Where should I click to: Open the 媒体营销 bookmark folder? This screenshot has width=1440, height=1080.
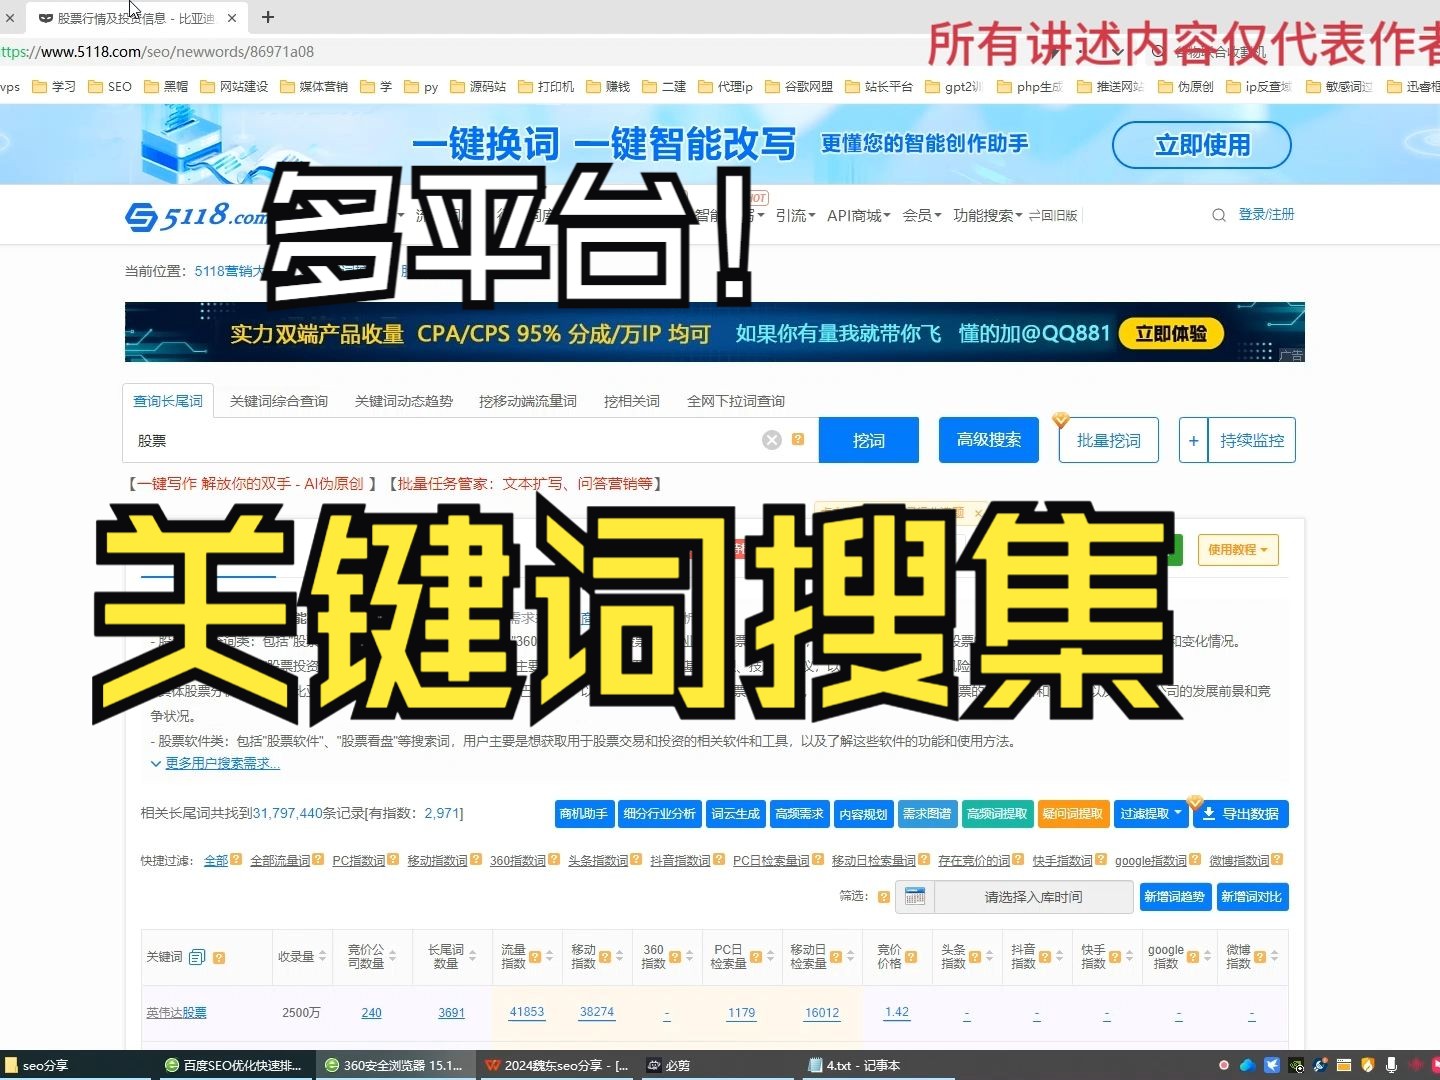[x=314, y=87]
